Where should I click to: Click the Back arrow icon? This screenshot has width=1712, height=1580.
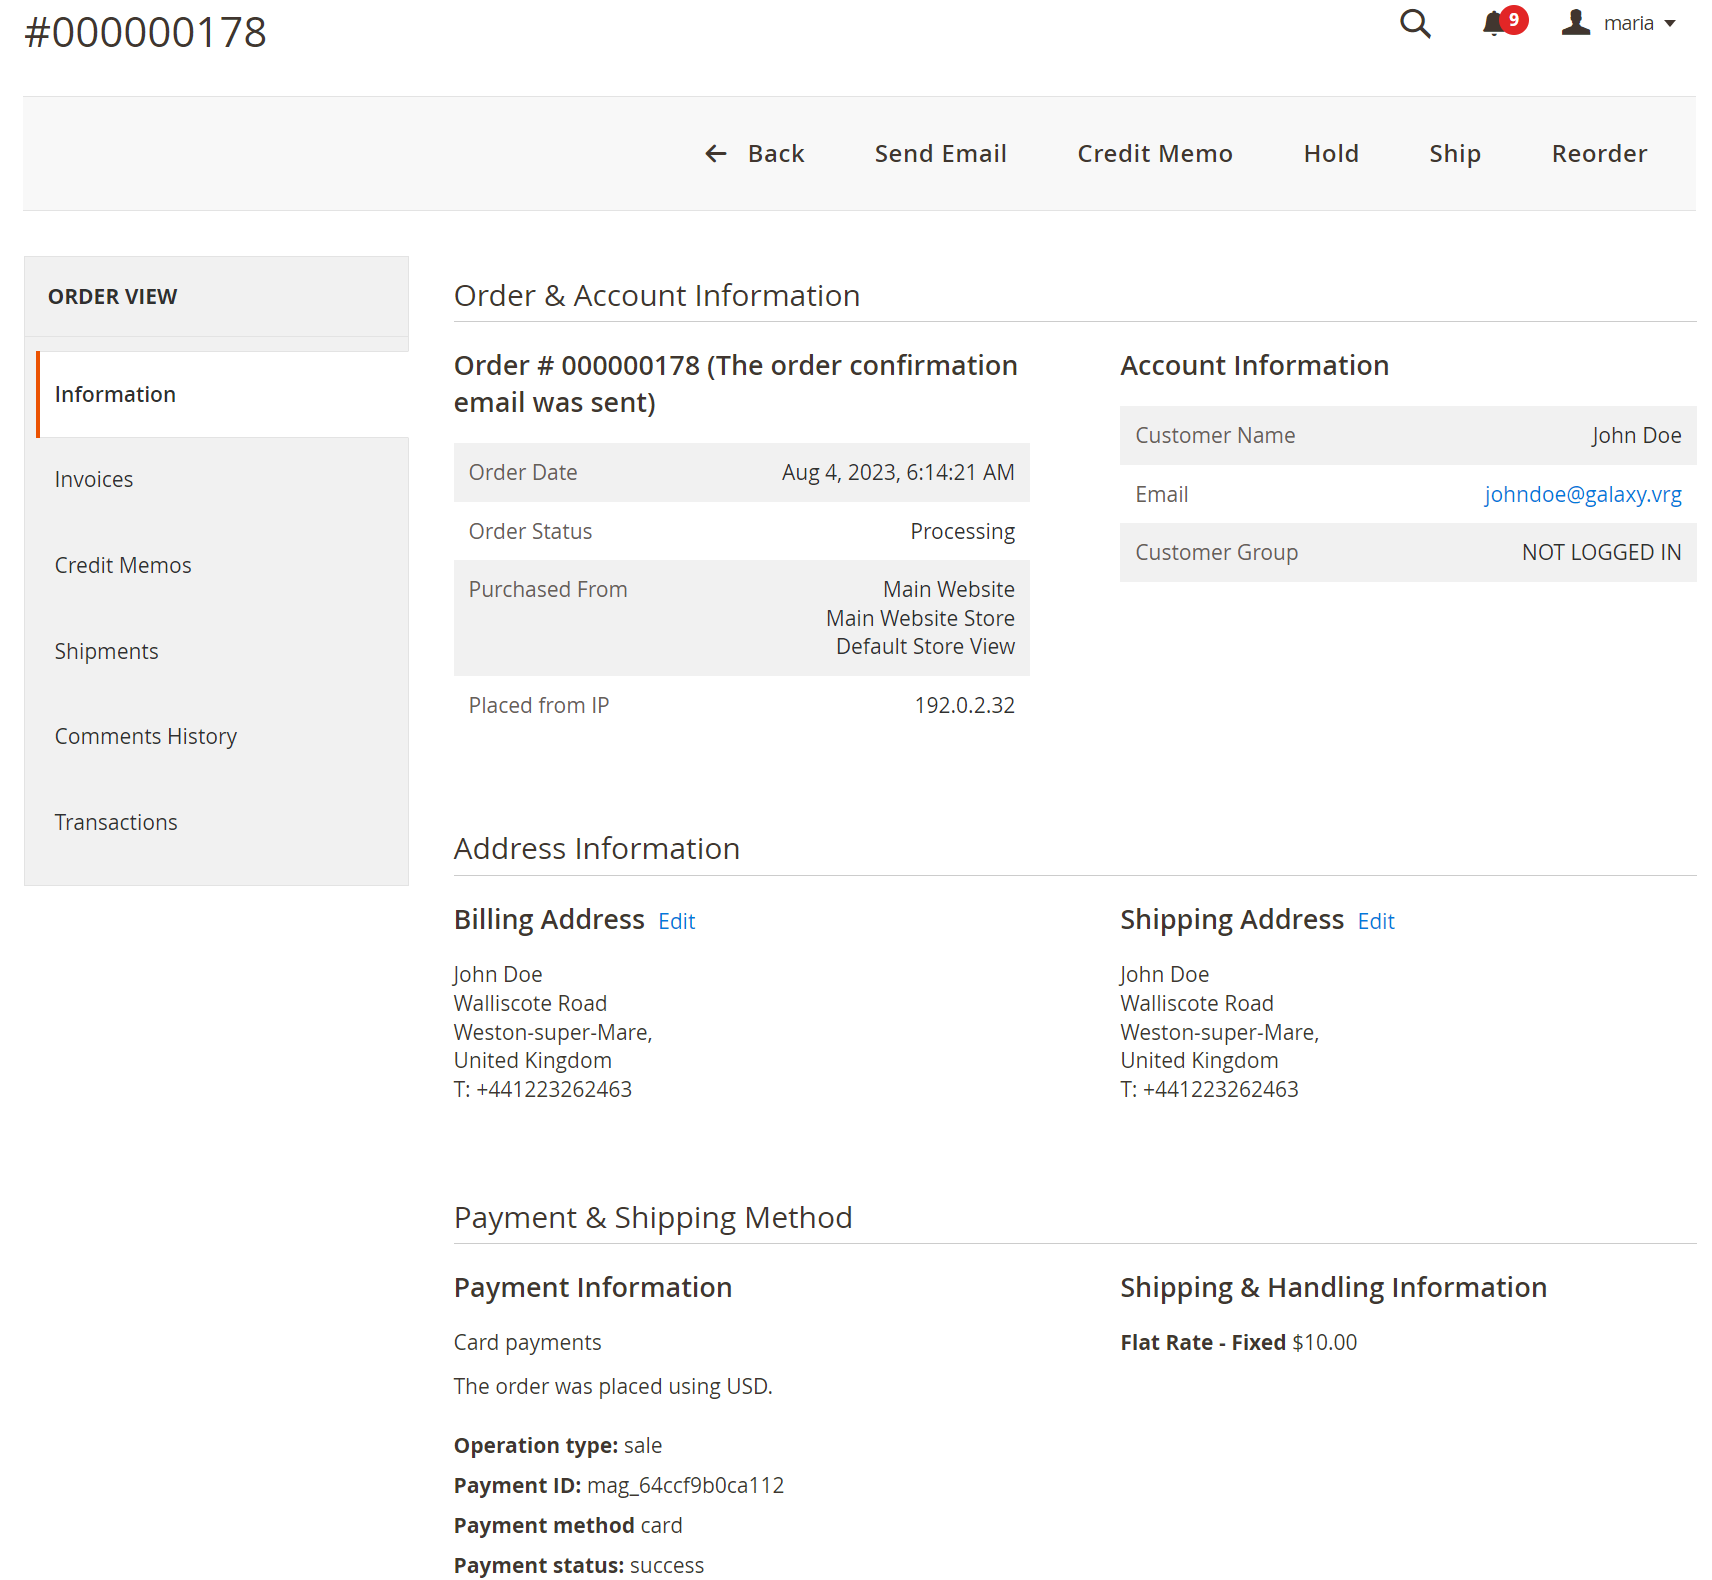click(715, 153)
